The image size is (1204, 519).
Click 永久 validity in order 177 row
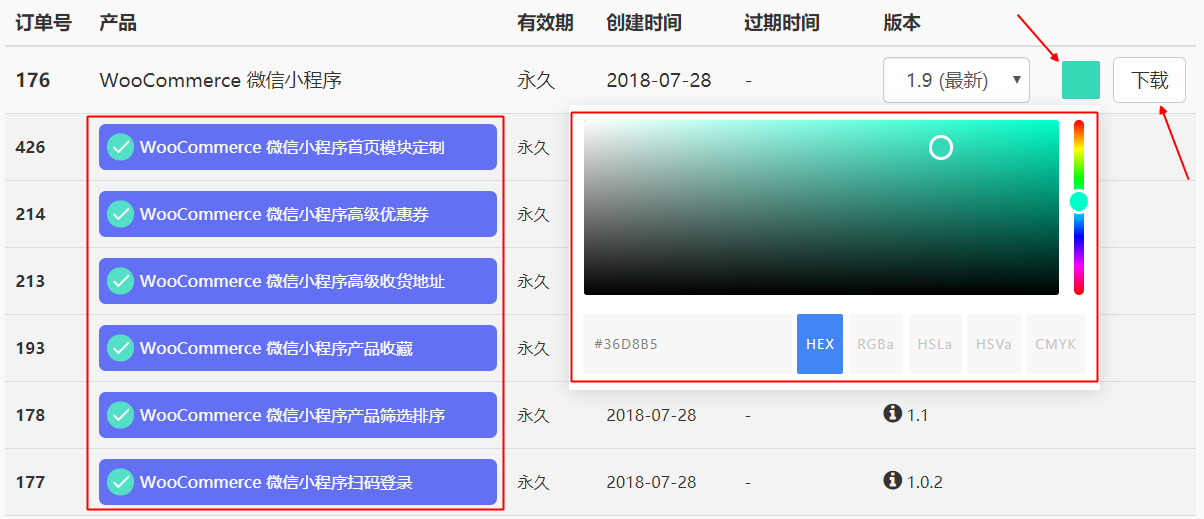533,482
